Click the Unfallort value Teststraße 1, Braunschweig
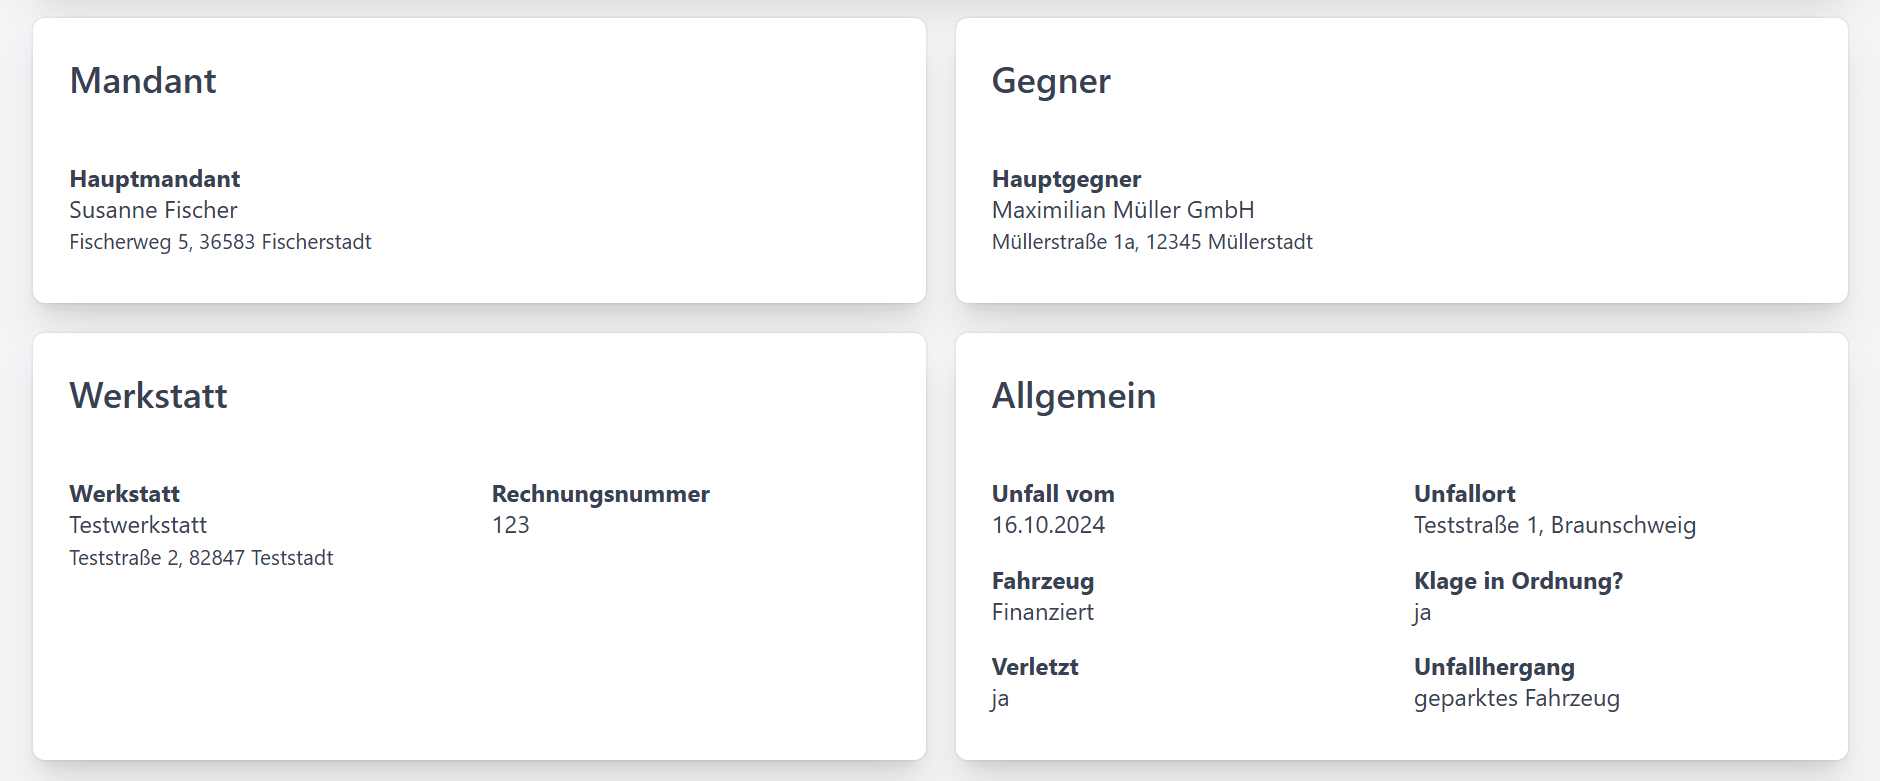The image size is (1880, 781). coord(1554,525)
